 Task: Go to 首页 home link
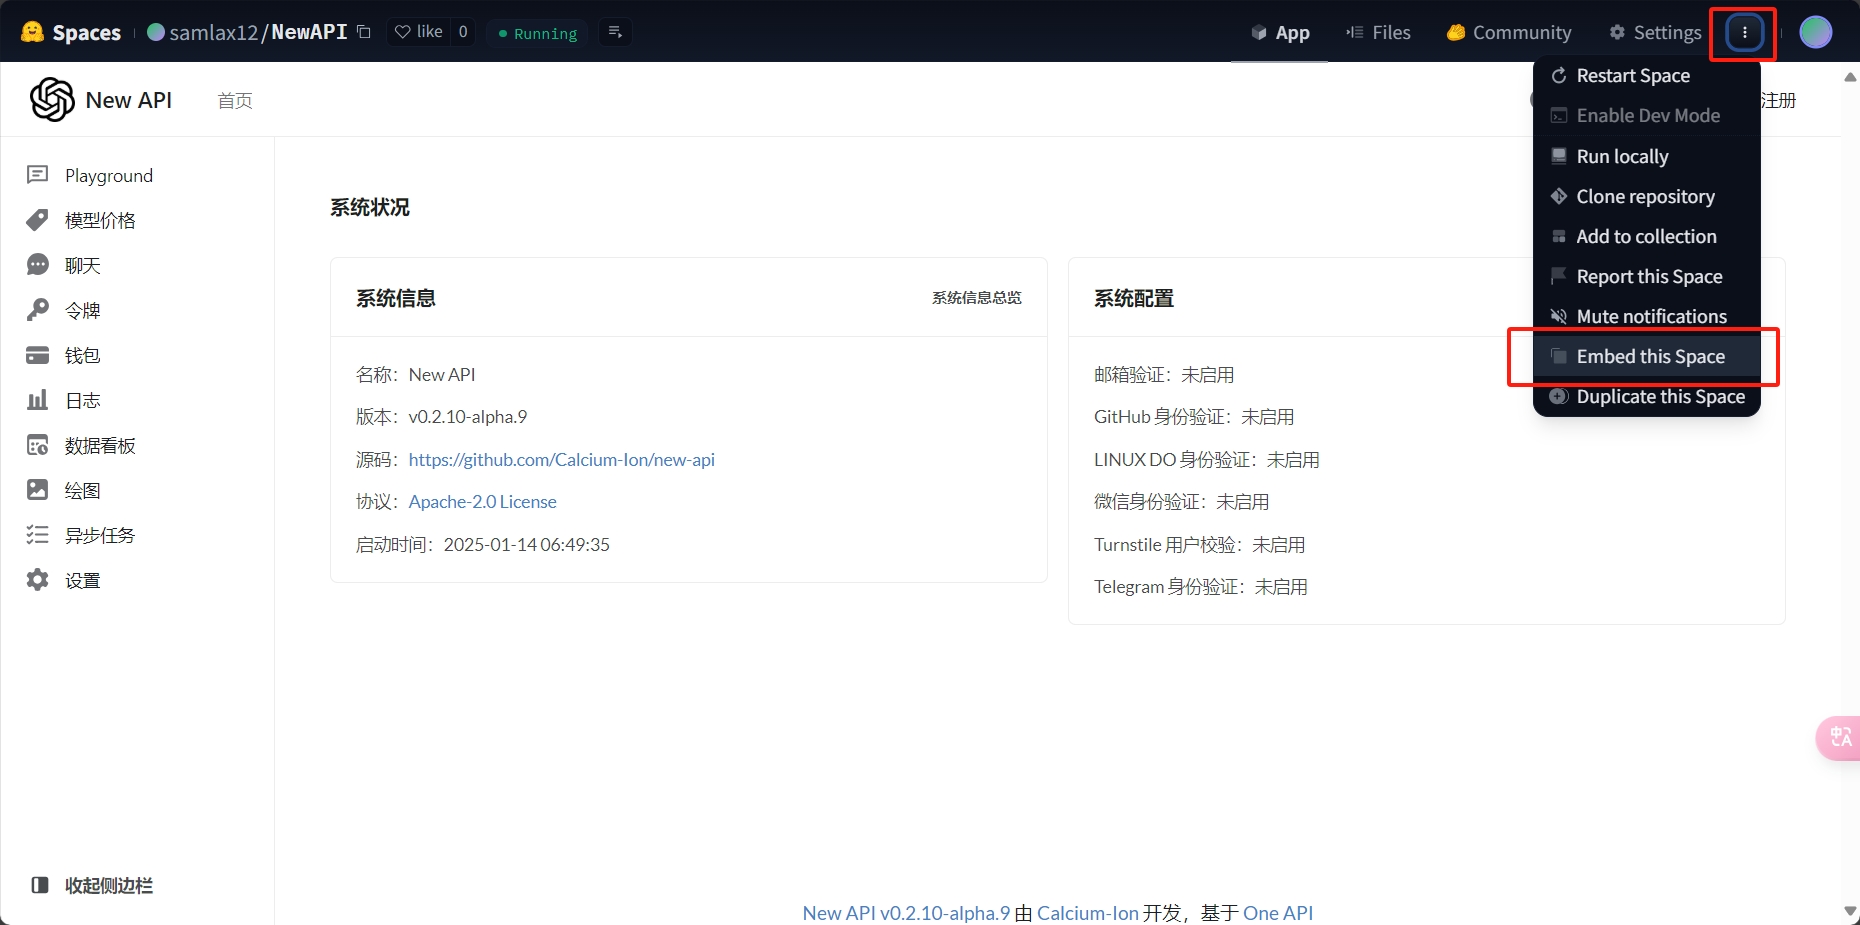coord(235,100)
